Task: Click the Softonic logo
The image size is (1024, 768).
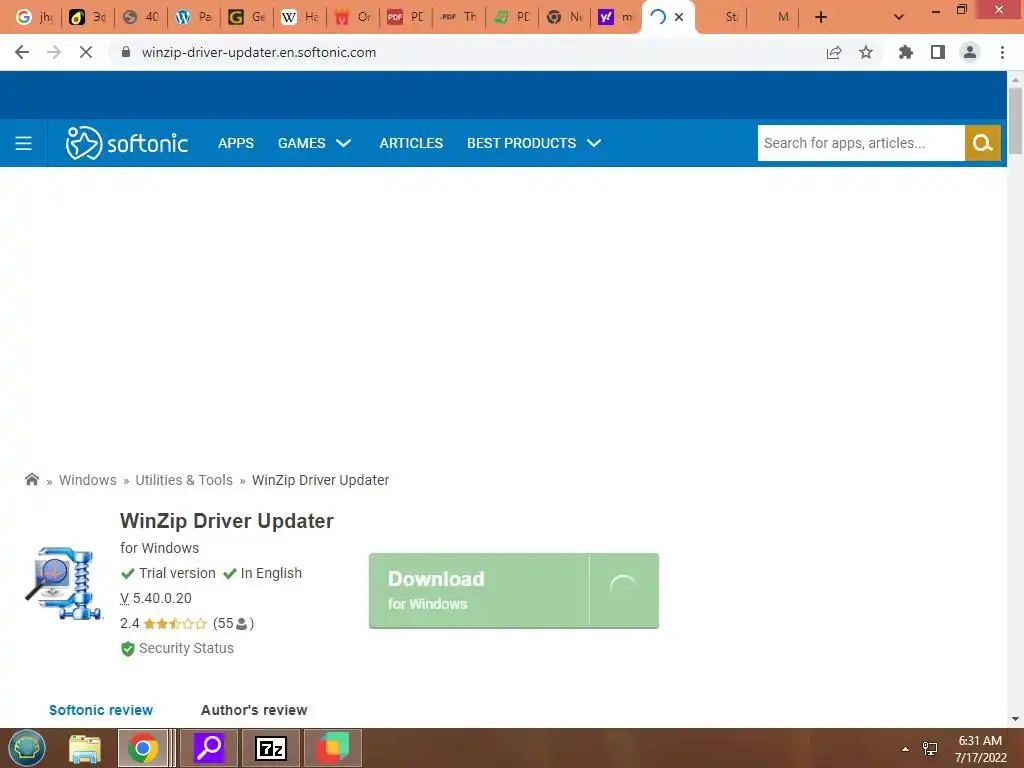Action: pos(127,143)
